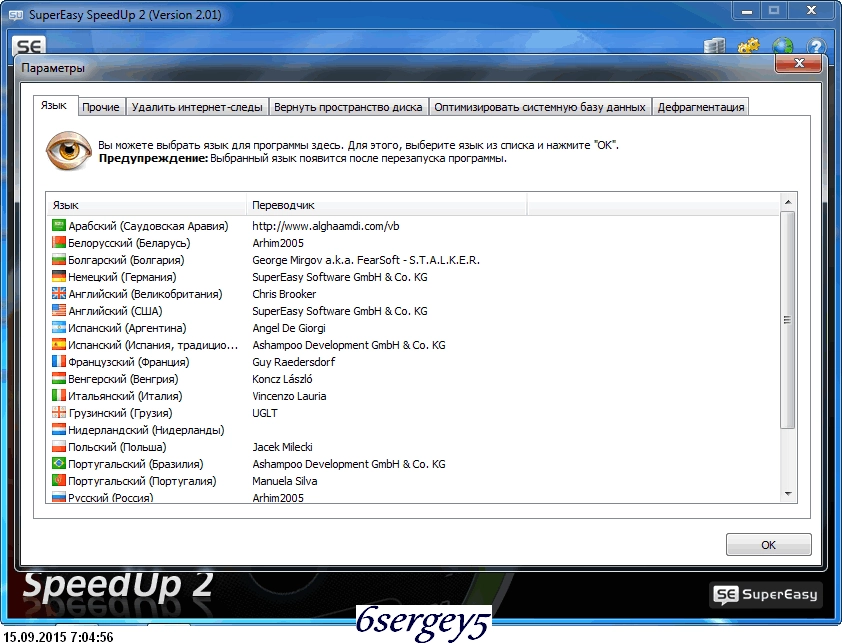Click the Spain flag icon
Screen dimensions: 842x643
pos(59,345)
